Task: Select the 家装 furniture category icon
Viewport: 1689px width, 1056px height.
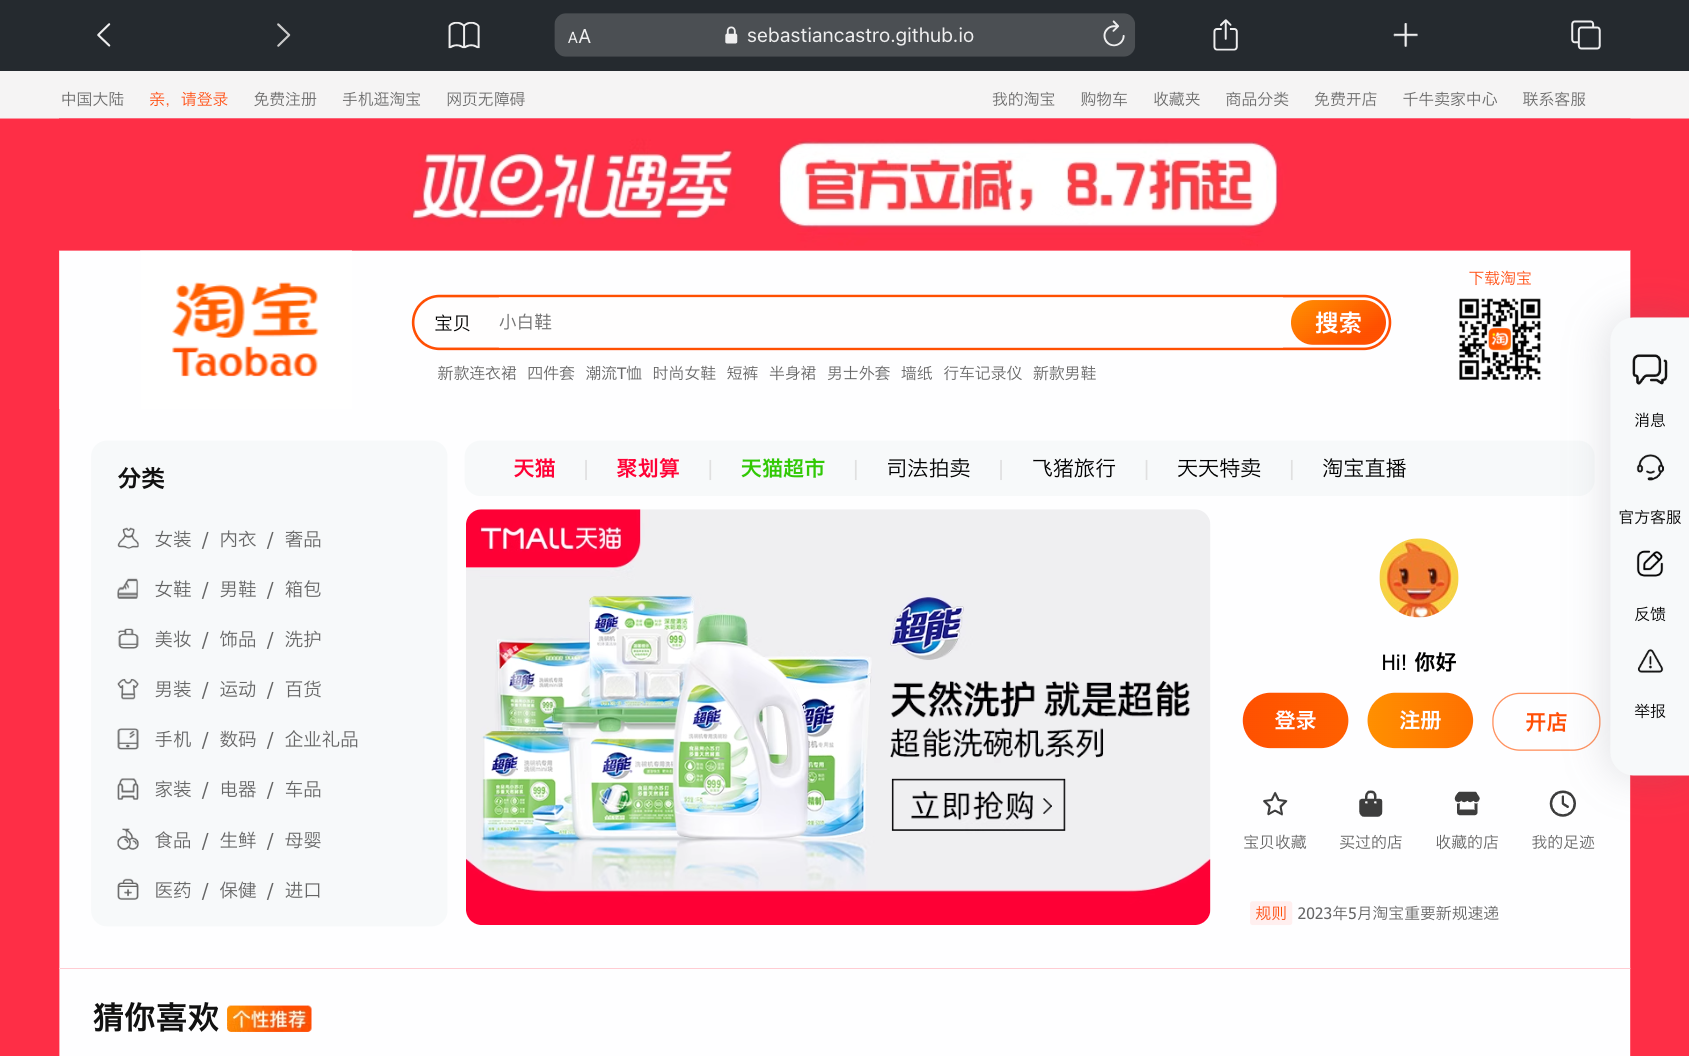Action: (128, 789)
